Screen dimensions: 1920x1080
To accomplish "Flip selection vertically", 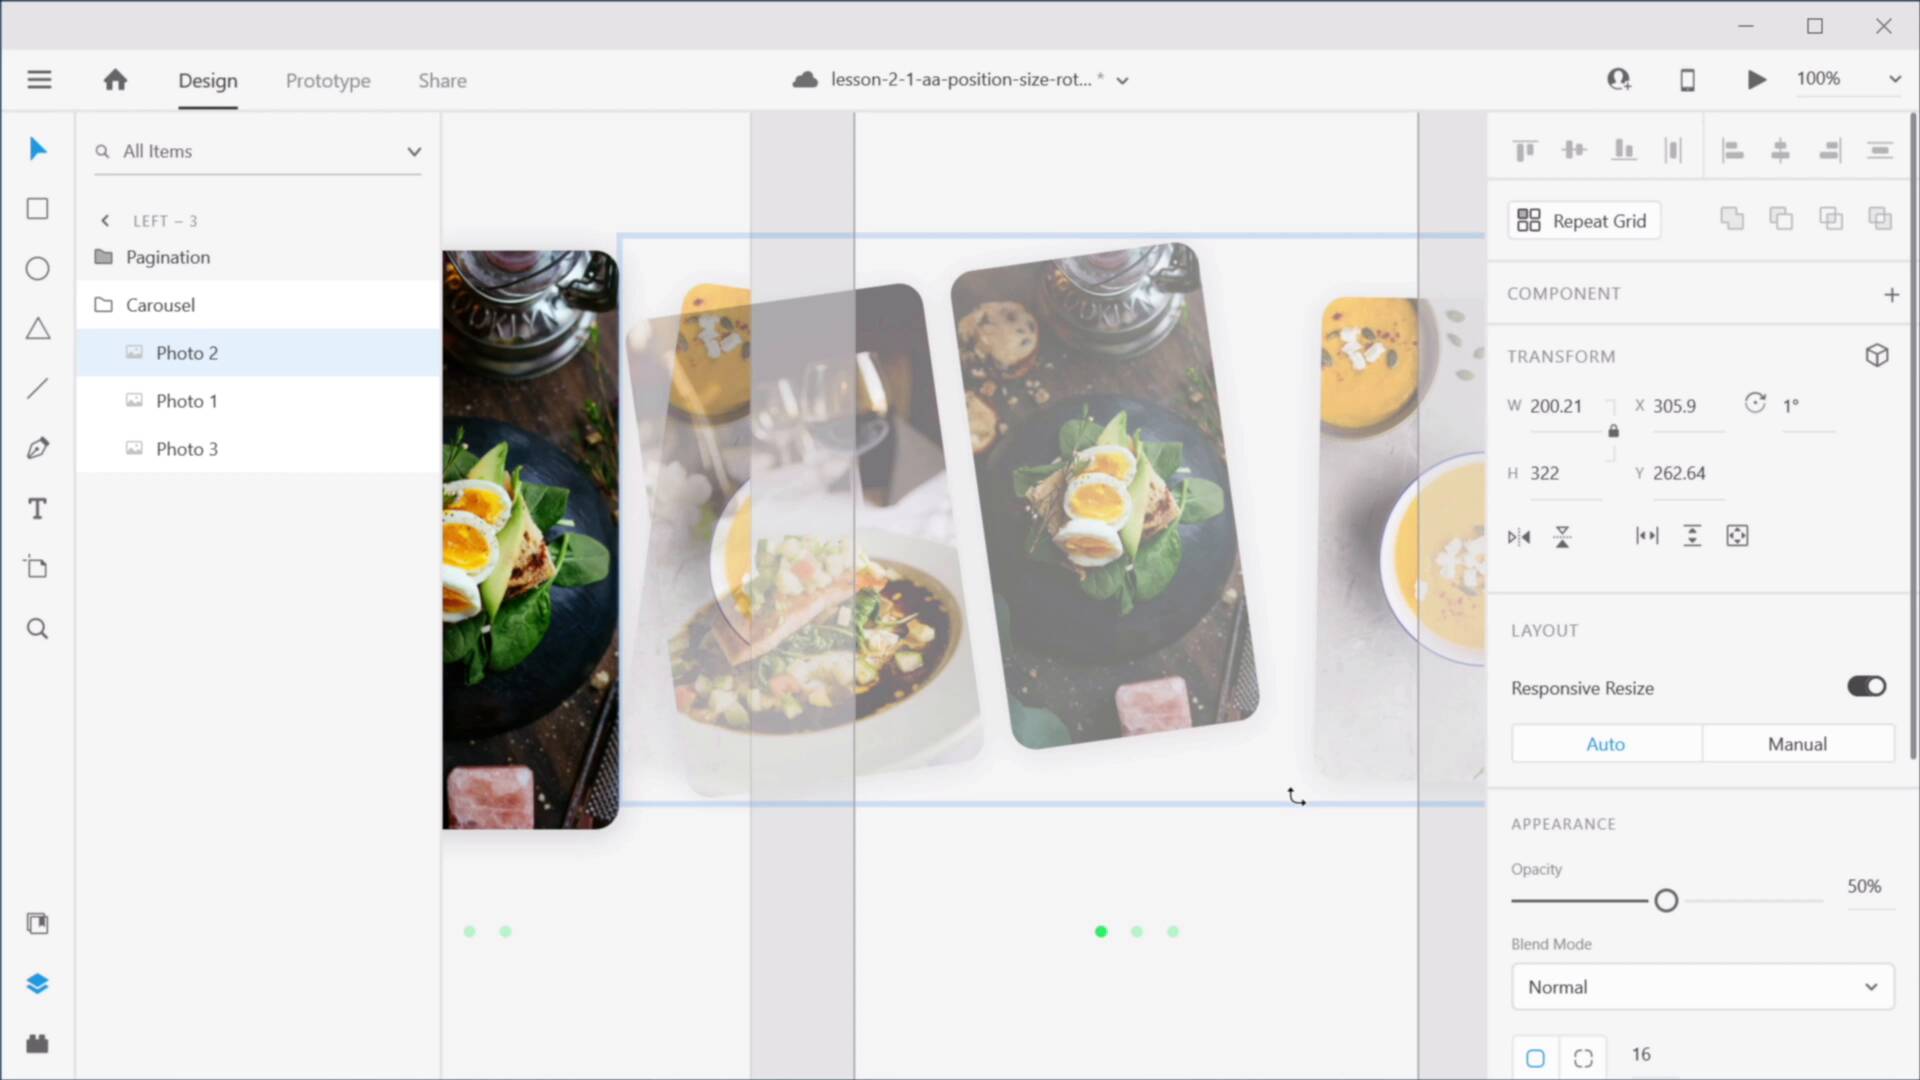I will (1562, 537).
